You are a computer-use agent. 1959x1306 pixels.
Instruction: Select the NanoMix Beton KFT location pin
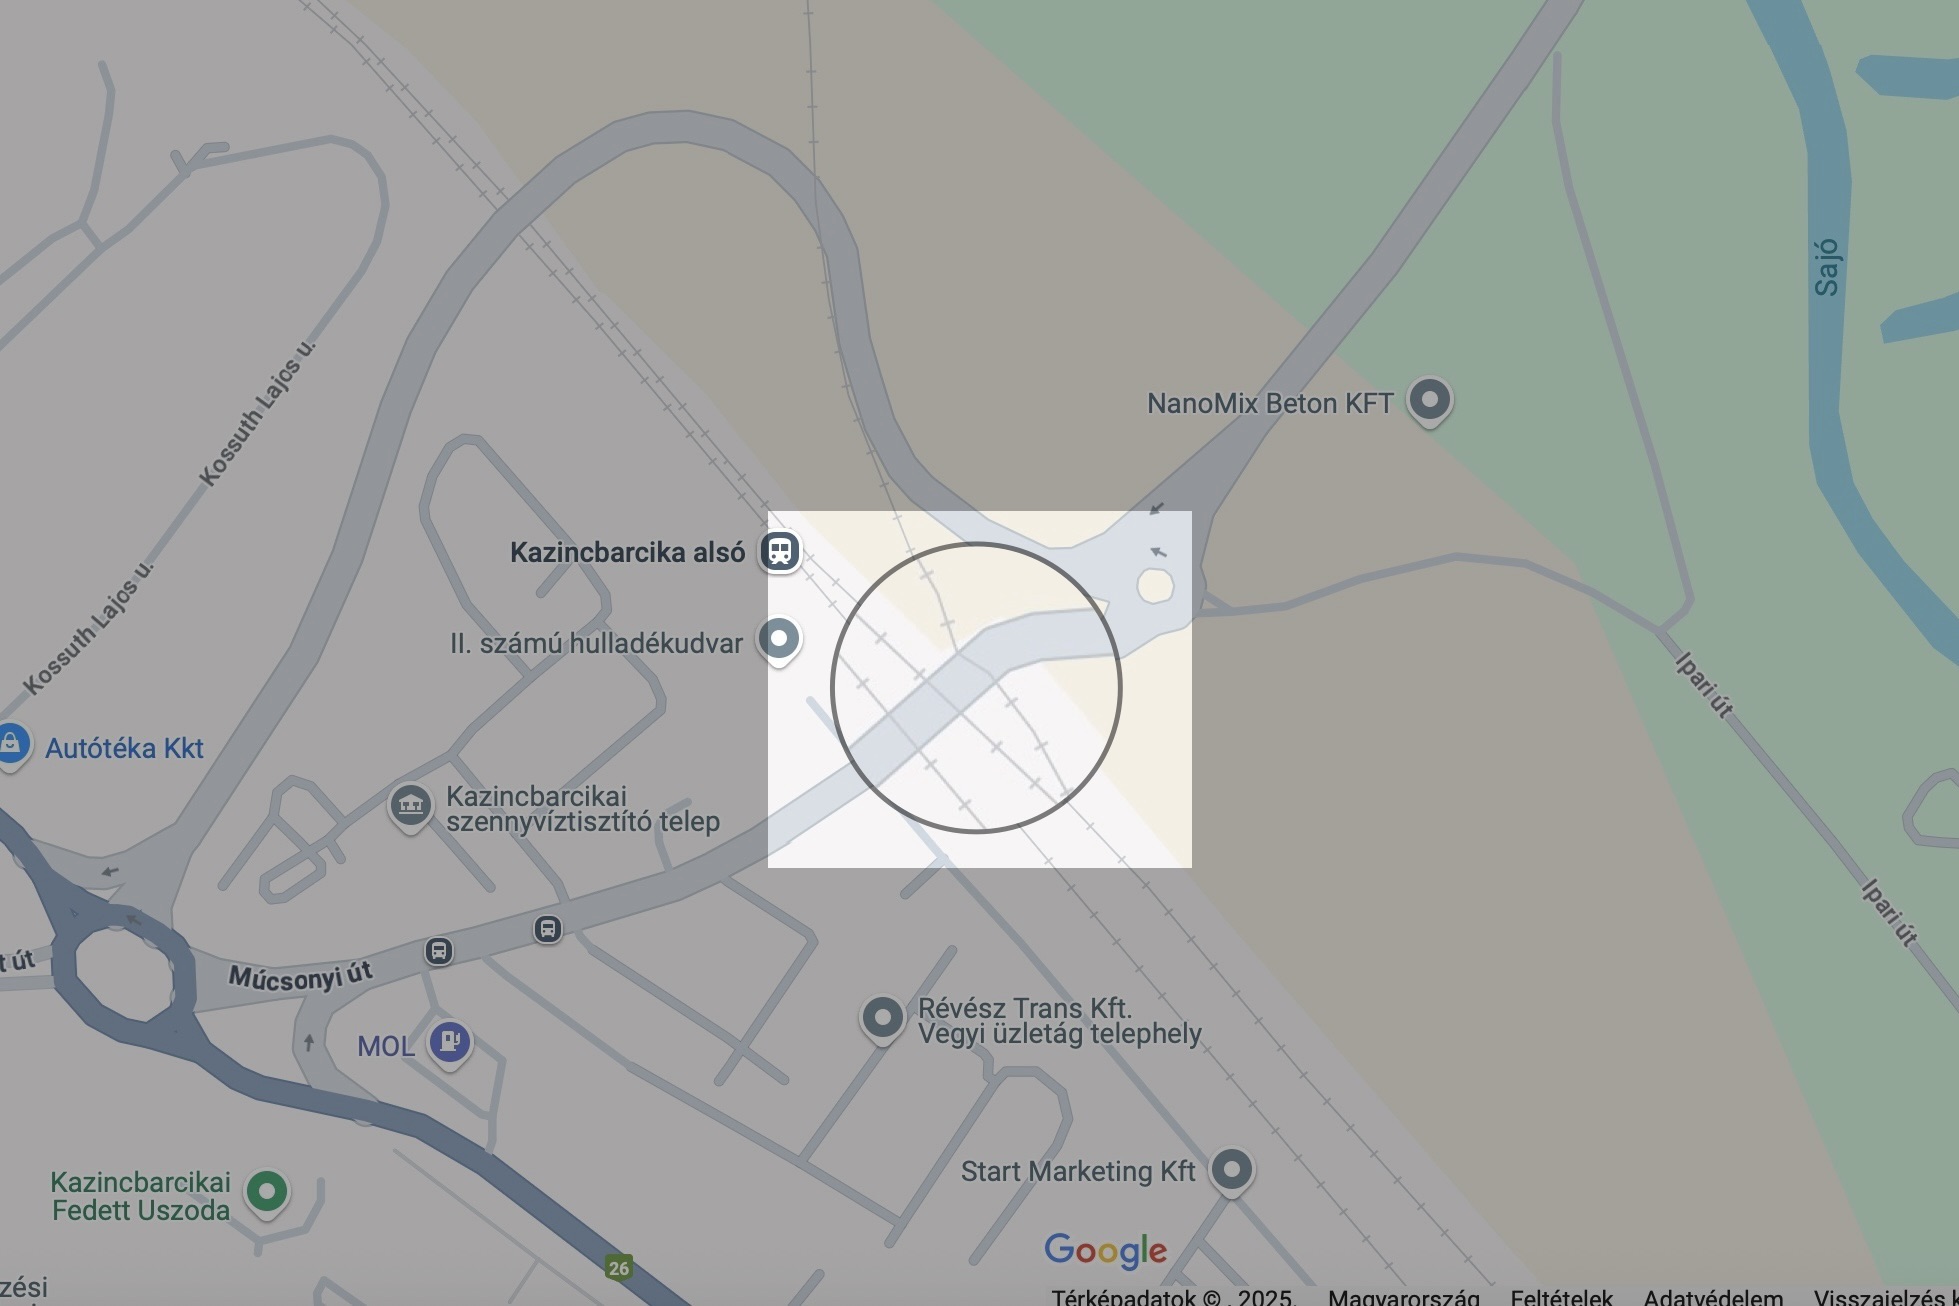point(1430,402)
